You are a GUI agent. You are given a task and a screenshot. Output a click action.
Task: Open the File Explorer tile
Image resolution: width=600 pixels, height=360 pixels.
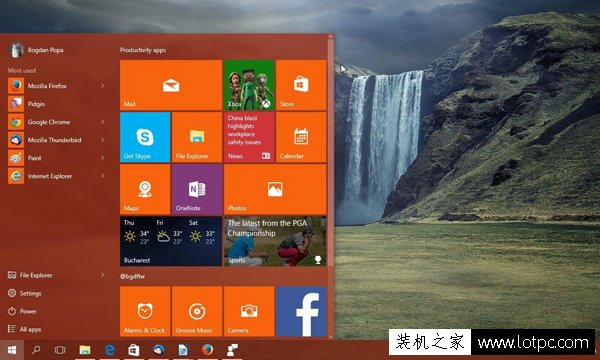click(197, 137)
